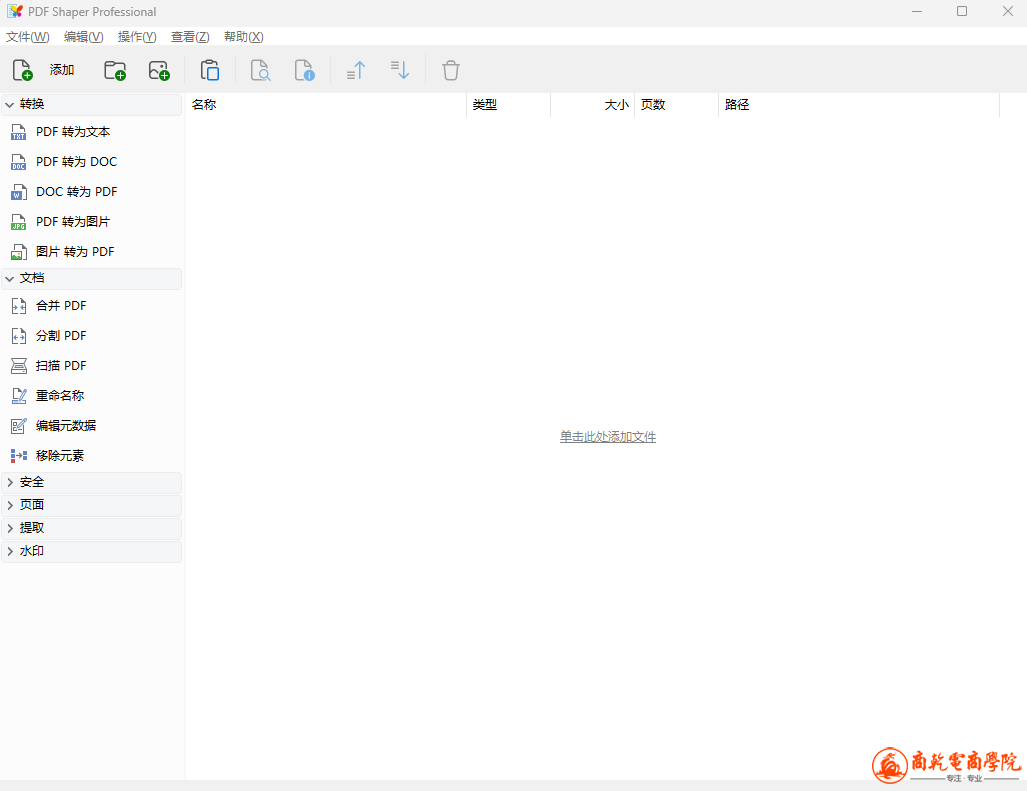Click the add image toolbar icon
The width and height of the screenshot is (1027, 791).
point(159,70)
